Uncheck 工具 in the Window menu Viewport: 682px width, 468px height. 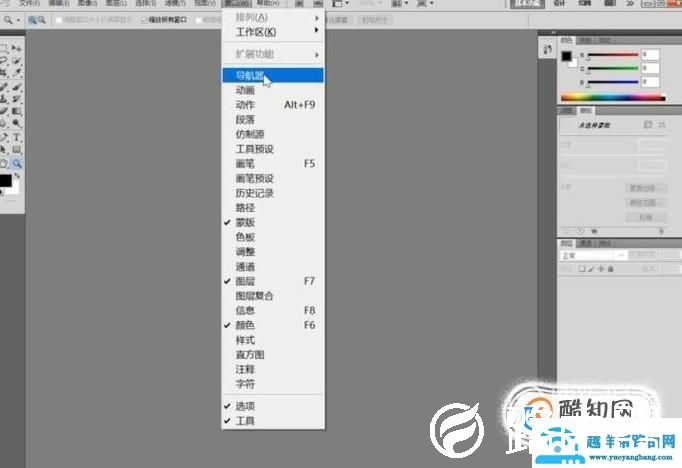(273, 421)
